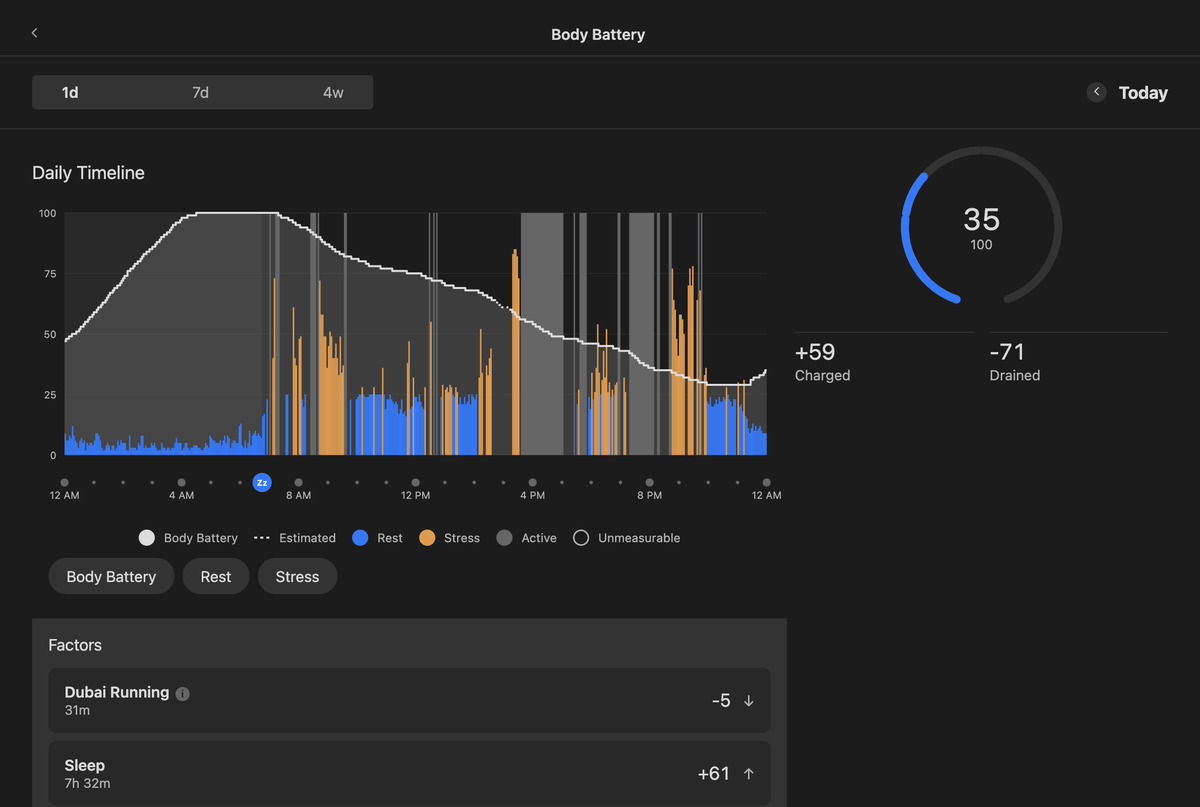Click the 8 AM timeline marker
This screenshot has width=1200, height=807.
[298, 483]
